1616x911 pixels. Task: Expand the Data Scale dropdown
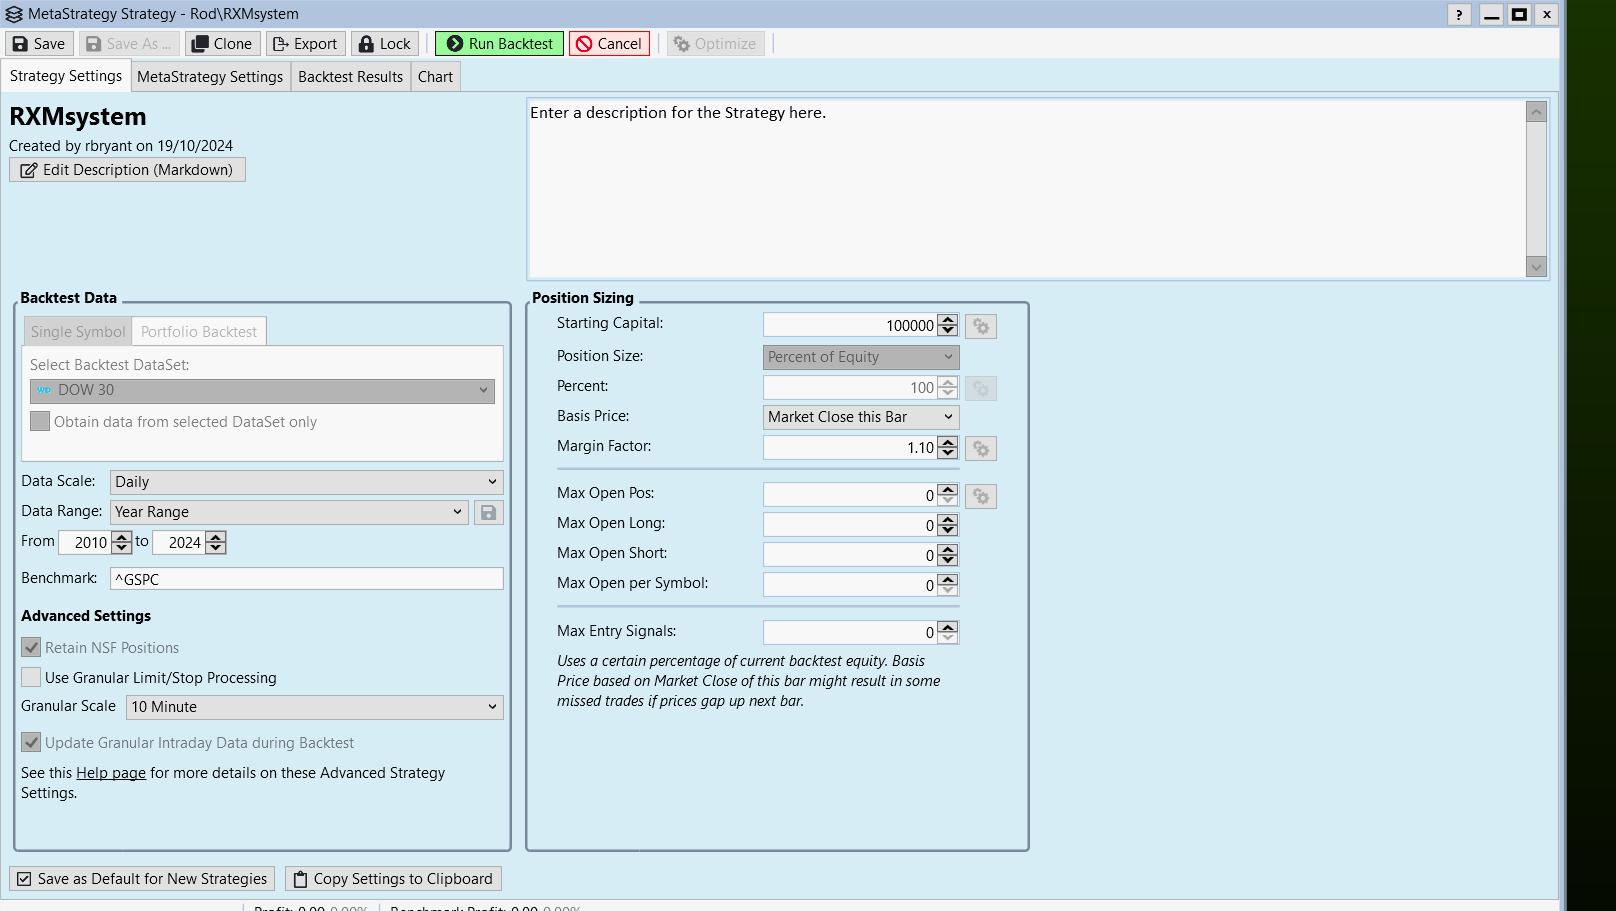click(306, 482)
